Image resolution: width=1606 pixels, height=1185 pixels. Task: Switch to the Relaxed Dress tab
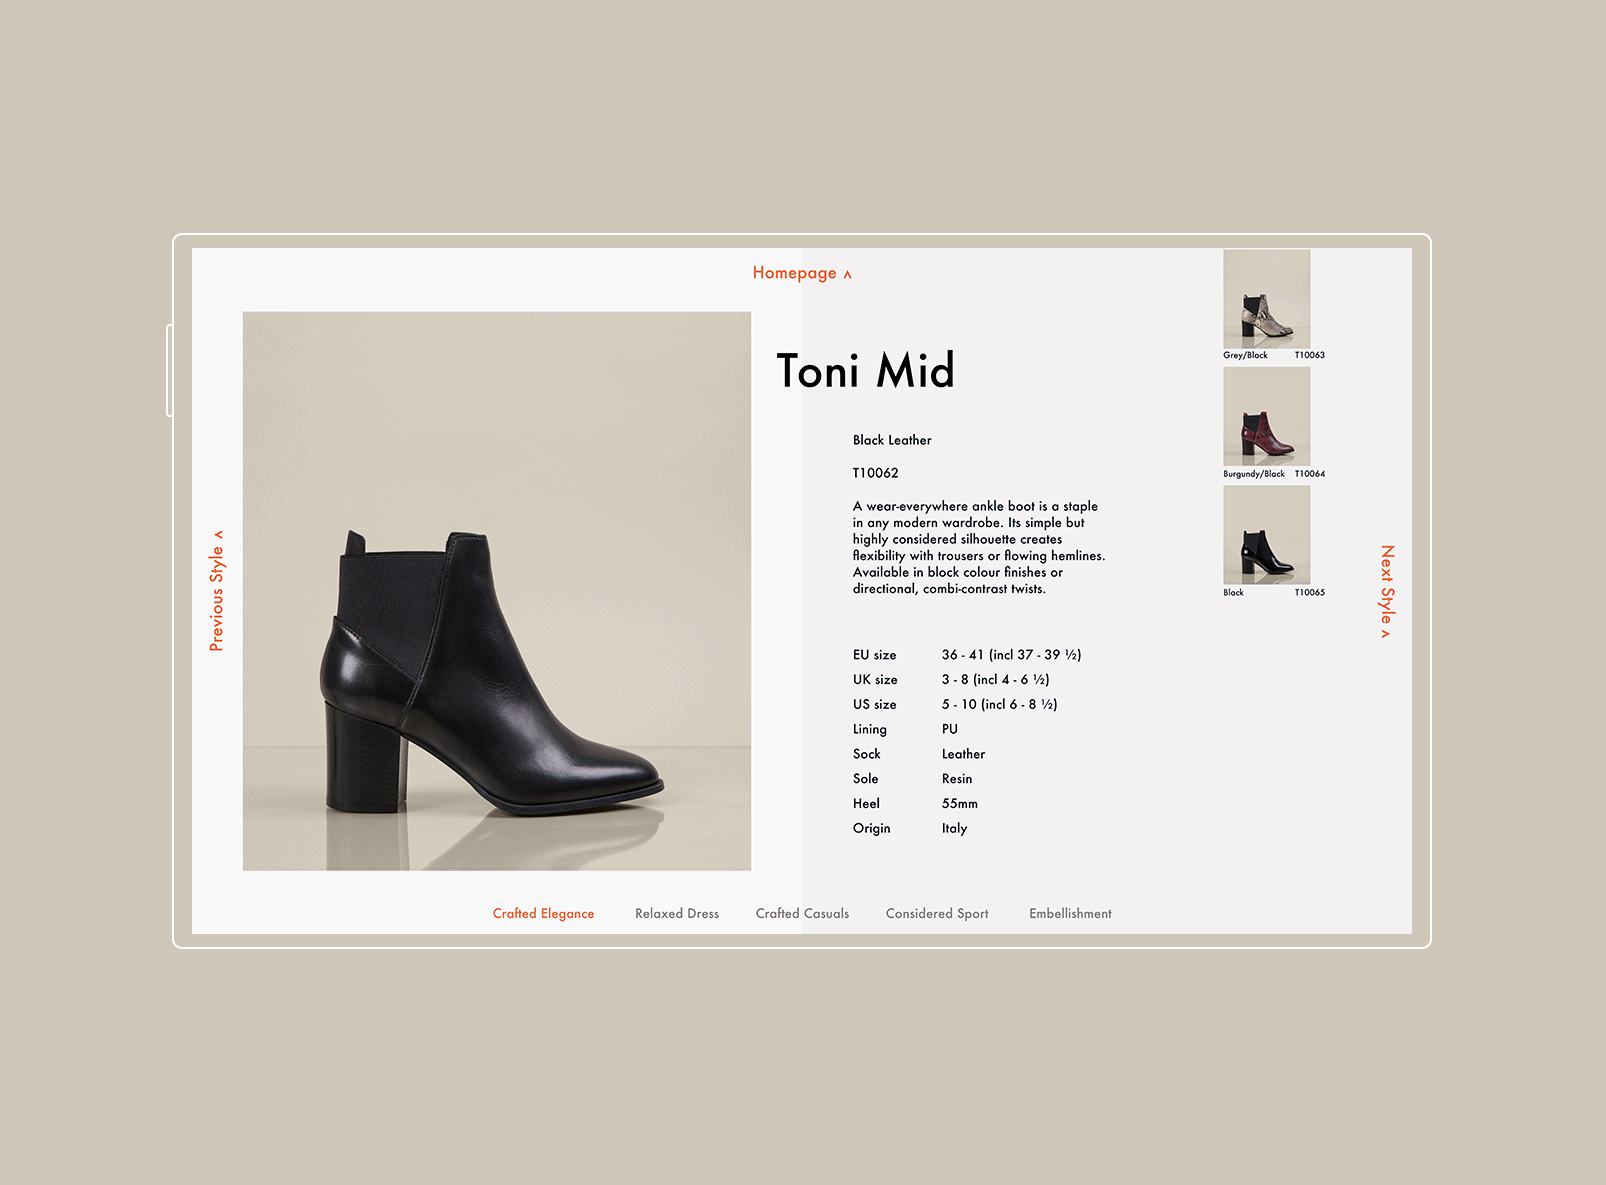[x=677, y=914]
